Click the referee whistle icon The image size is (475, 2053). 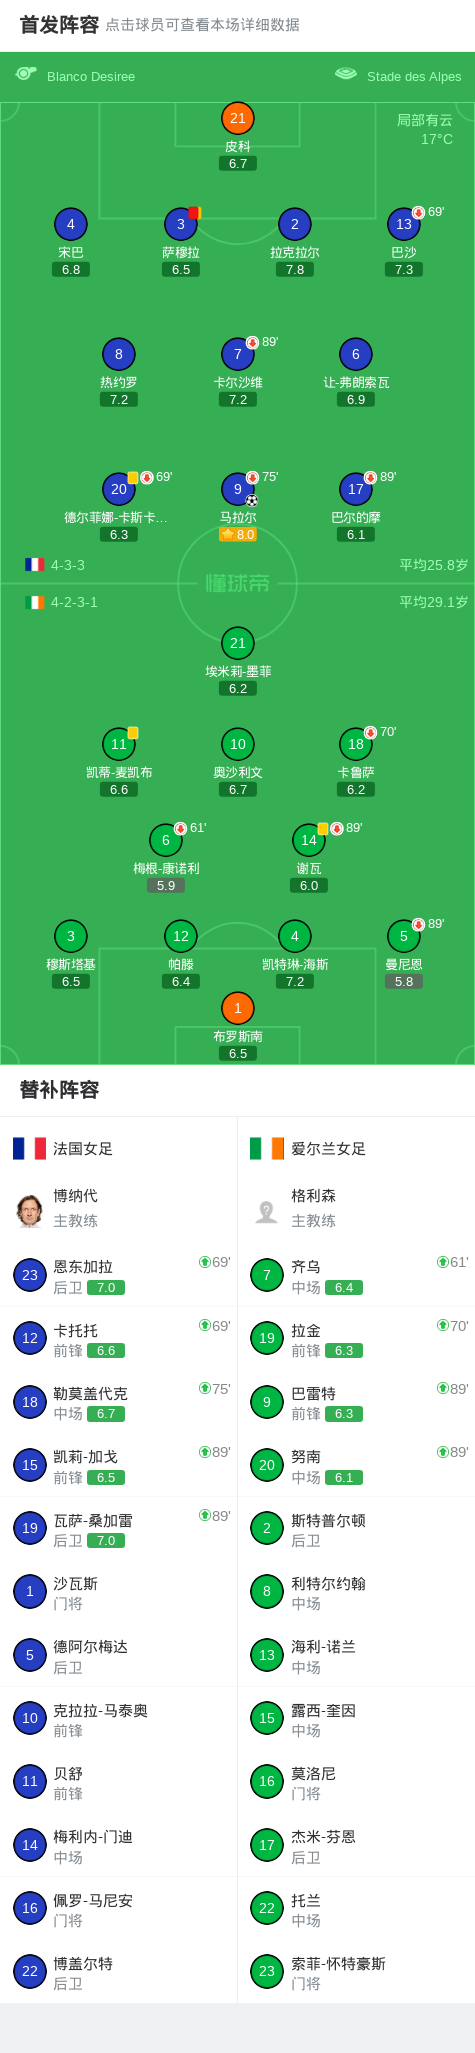26,74
